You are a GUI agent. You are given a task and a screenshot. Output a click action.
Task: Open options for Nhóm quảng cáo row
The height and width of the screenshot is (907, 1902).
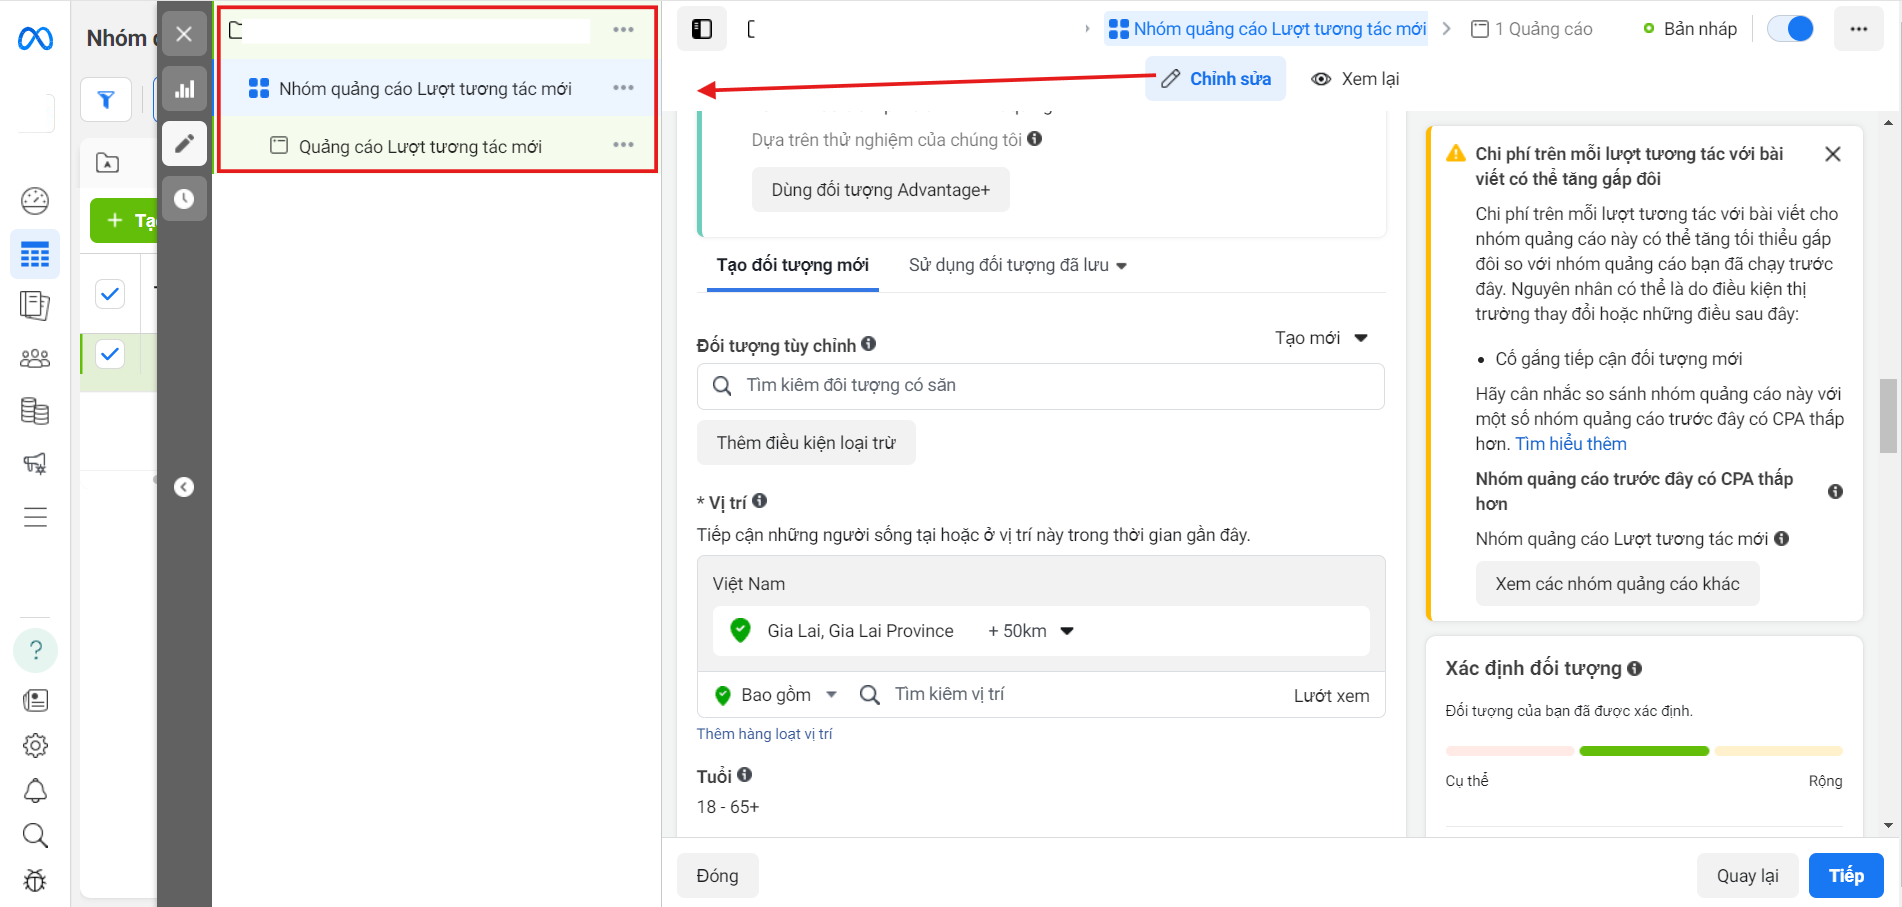pos(624,88)
